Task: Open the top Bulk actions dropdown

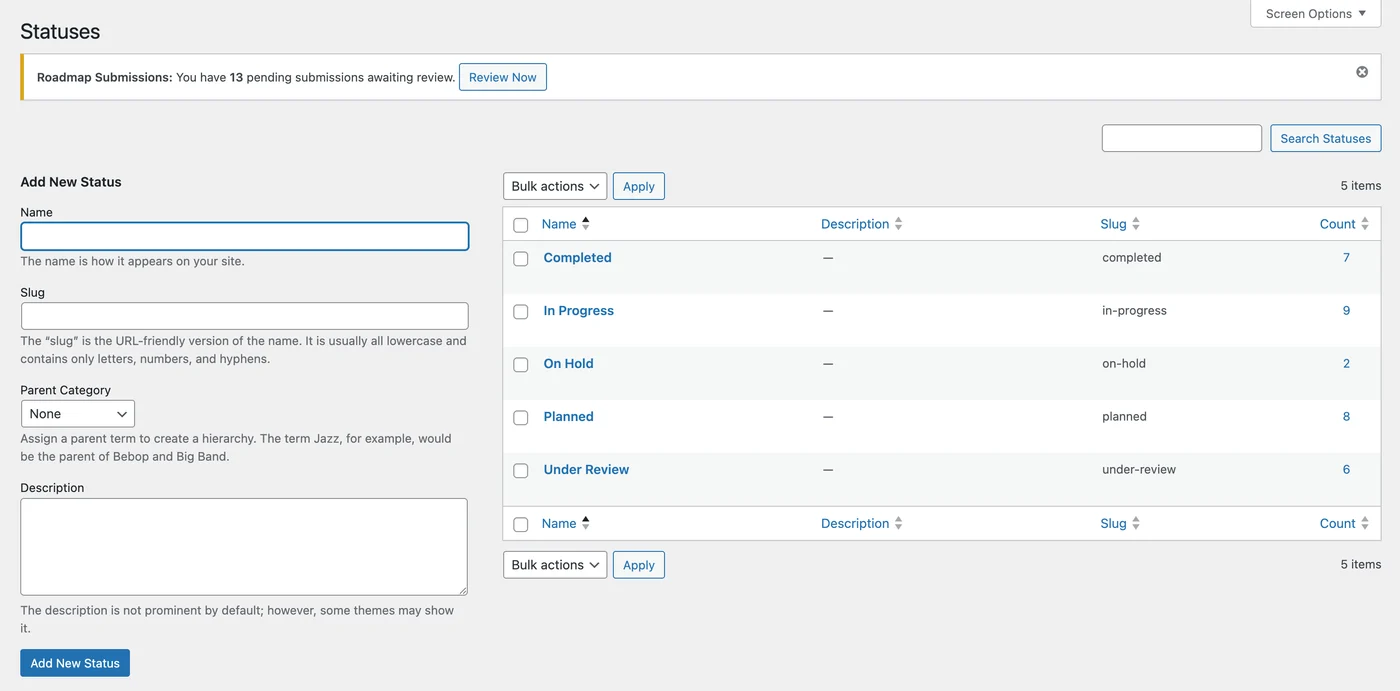Action: [x=555, y=186]
